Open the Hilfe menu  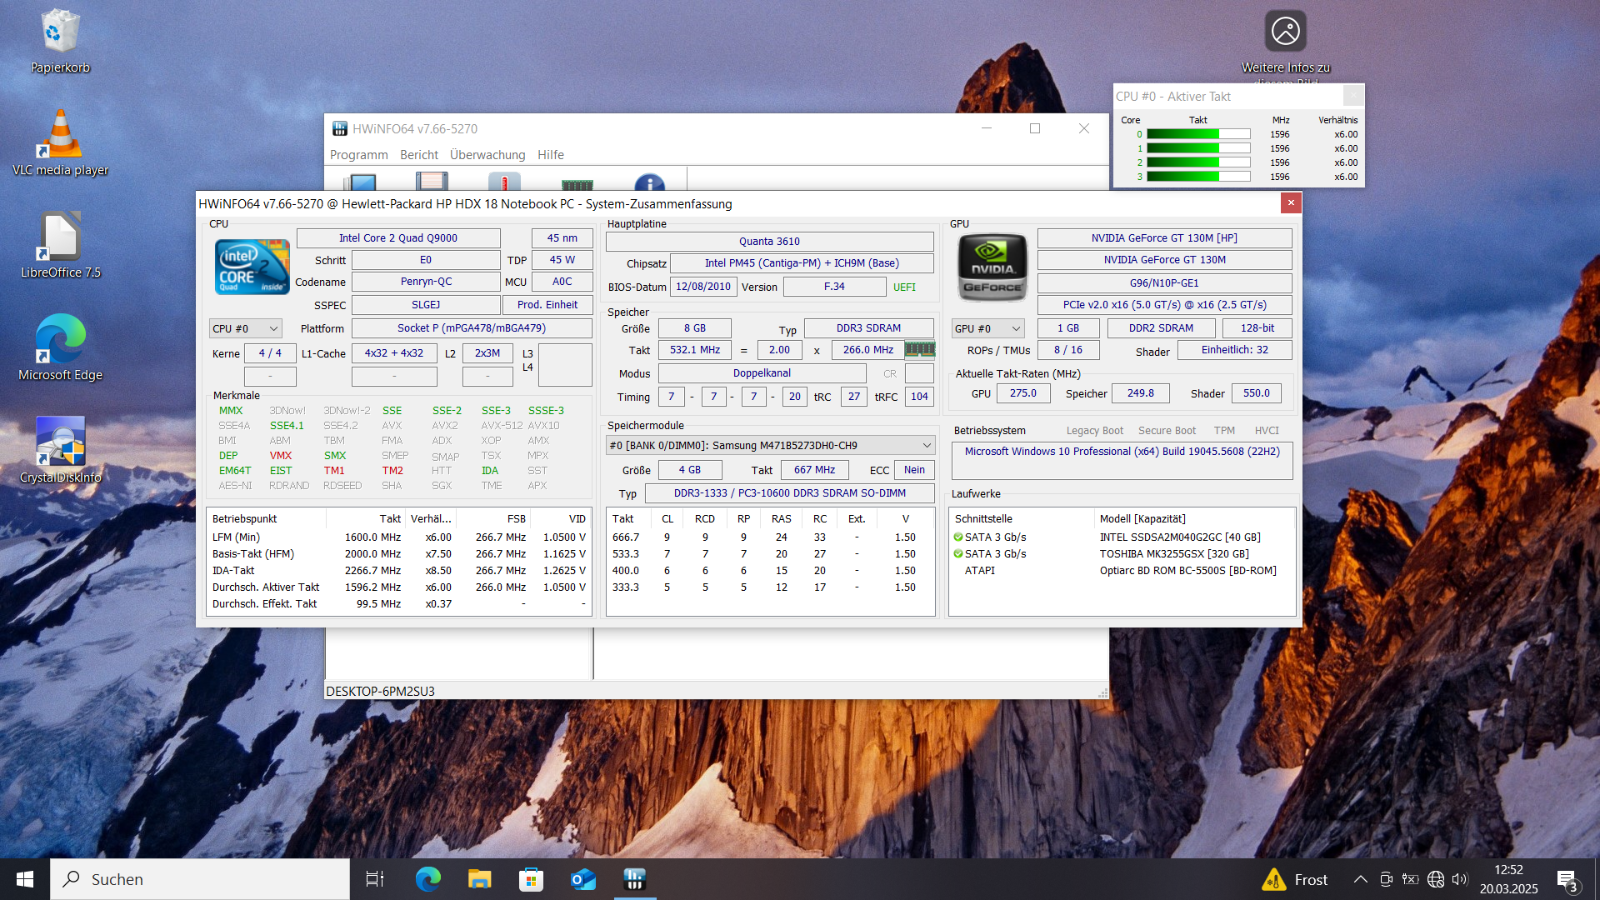pyautogui.click(x=550, y=155)
